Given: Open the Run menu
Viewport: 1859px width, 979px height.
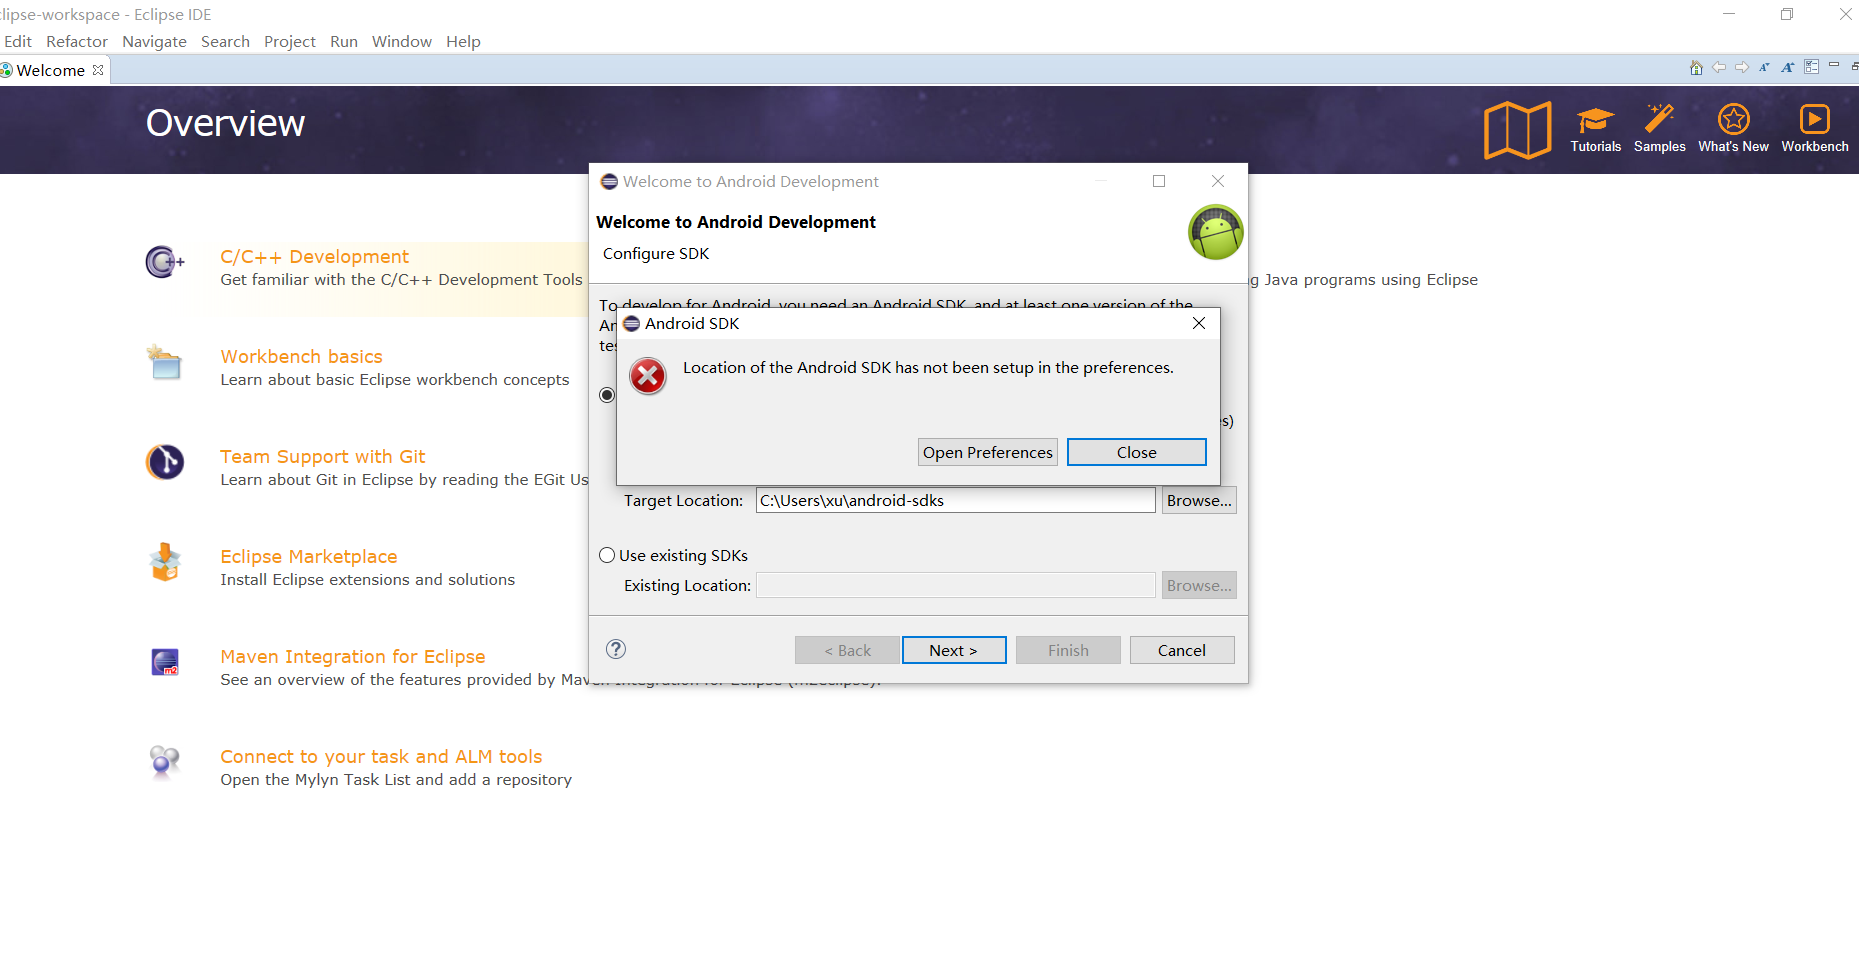Looking at the screenshot, I should tap(343, 41).
